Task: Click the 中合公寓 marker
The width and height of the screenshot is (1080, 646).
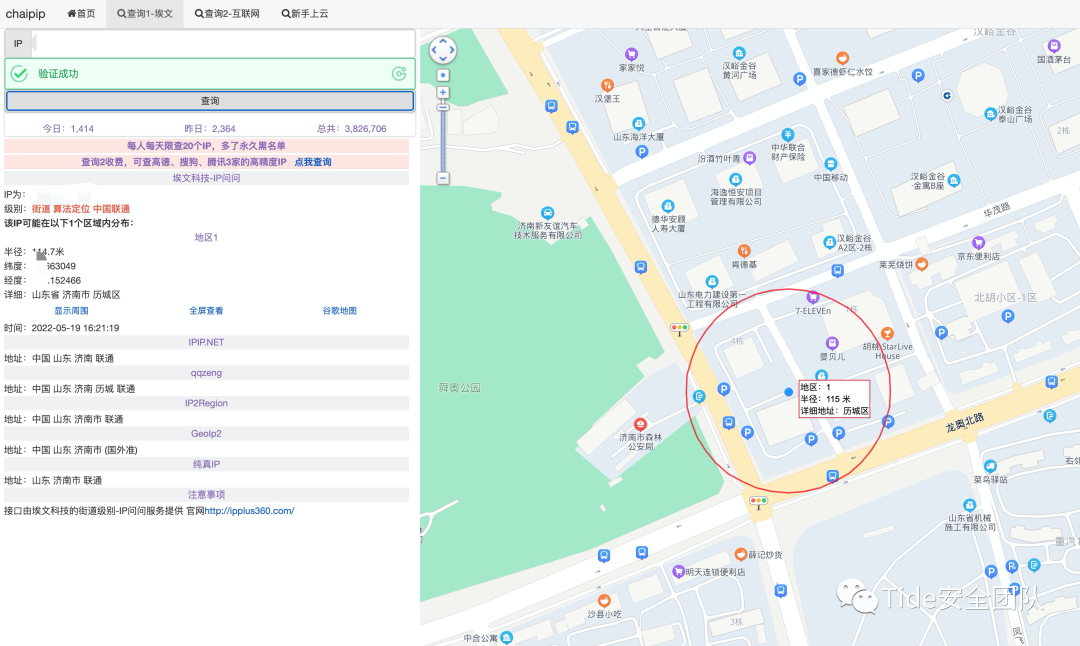Action: coord(506,638)
